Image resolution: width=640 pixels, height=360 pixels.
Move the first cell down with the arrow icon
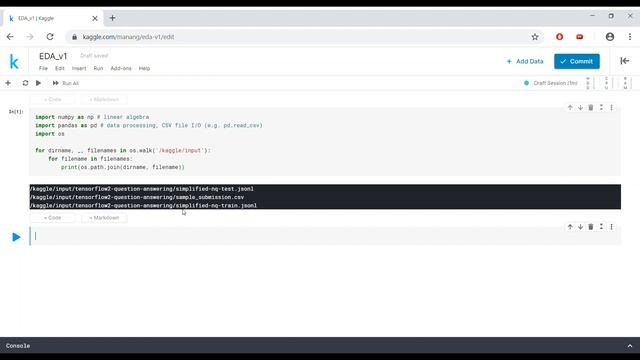point(580,108)
